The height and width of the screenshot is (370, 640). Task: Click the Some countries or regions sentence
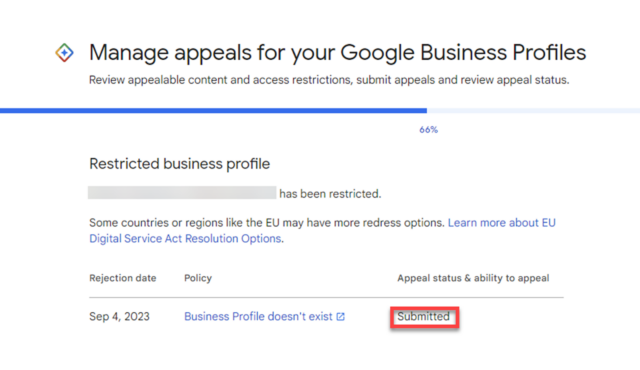click(267, 223)
